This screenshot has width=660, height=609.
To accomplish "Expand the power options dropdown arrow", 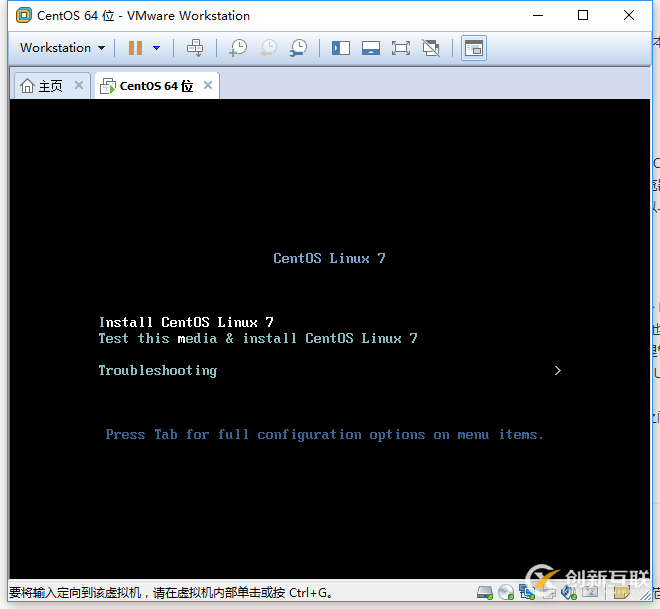I will pos(157,48).
